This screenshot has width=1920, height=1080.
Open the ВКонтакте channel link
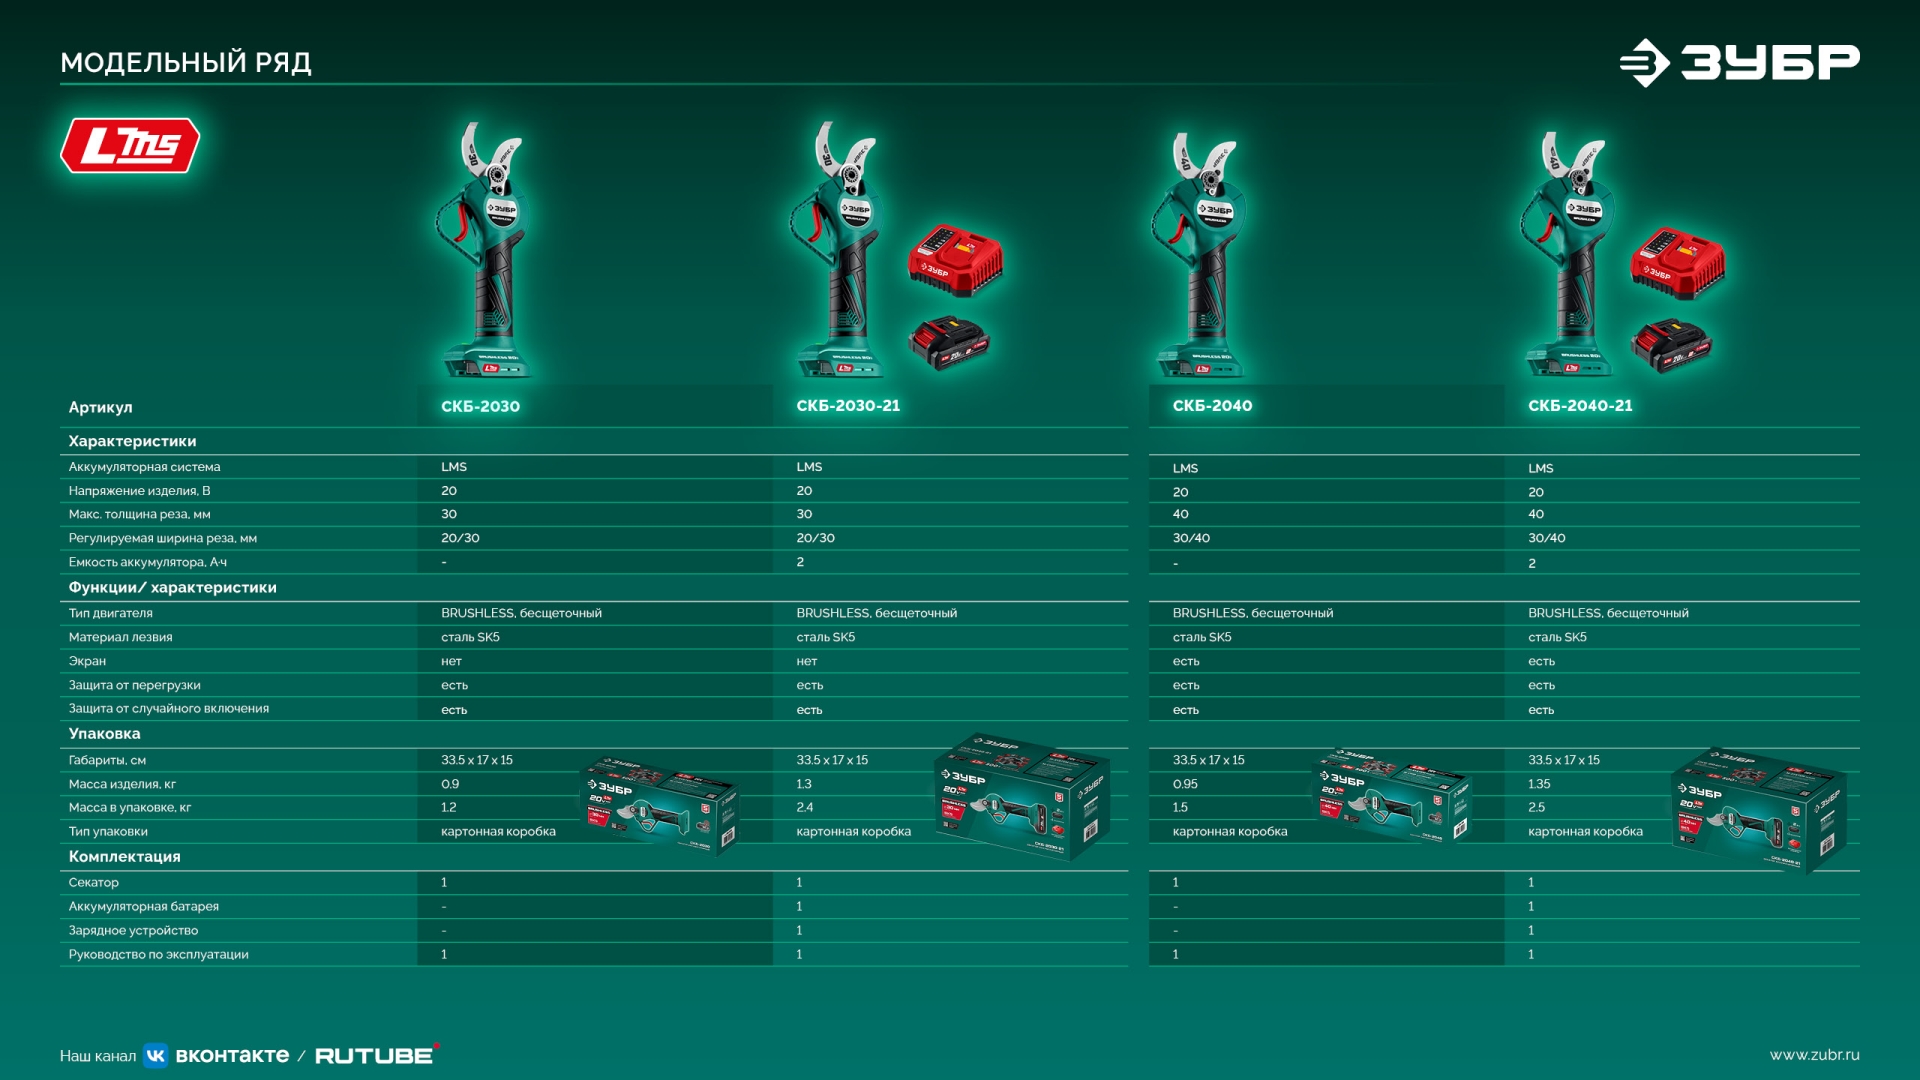[232, 1055]
